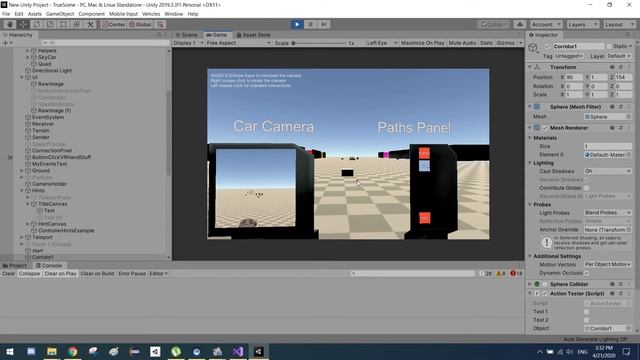The width and height of the screenshot is (640, 360).
Task: Click the grid snapping icon in toolbar
Action: (x=160, y=24)
